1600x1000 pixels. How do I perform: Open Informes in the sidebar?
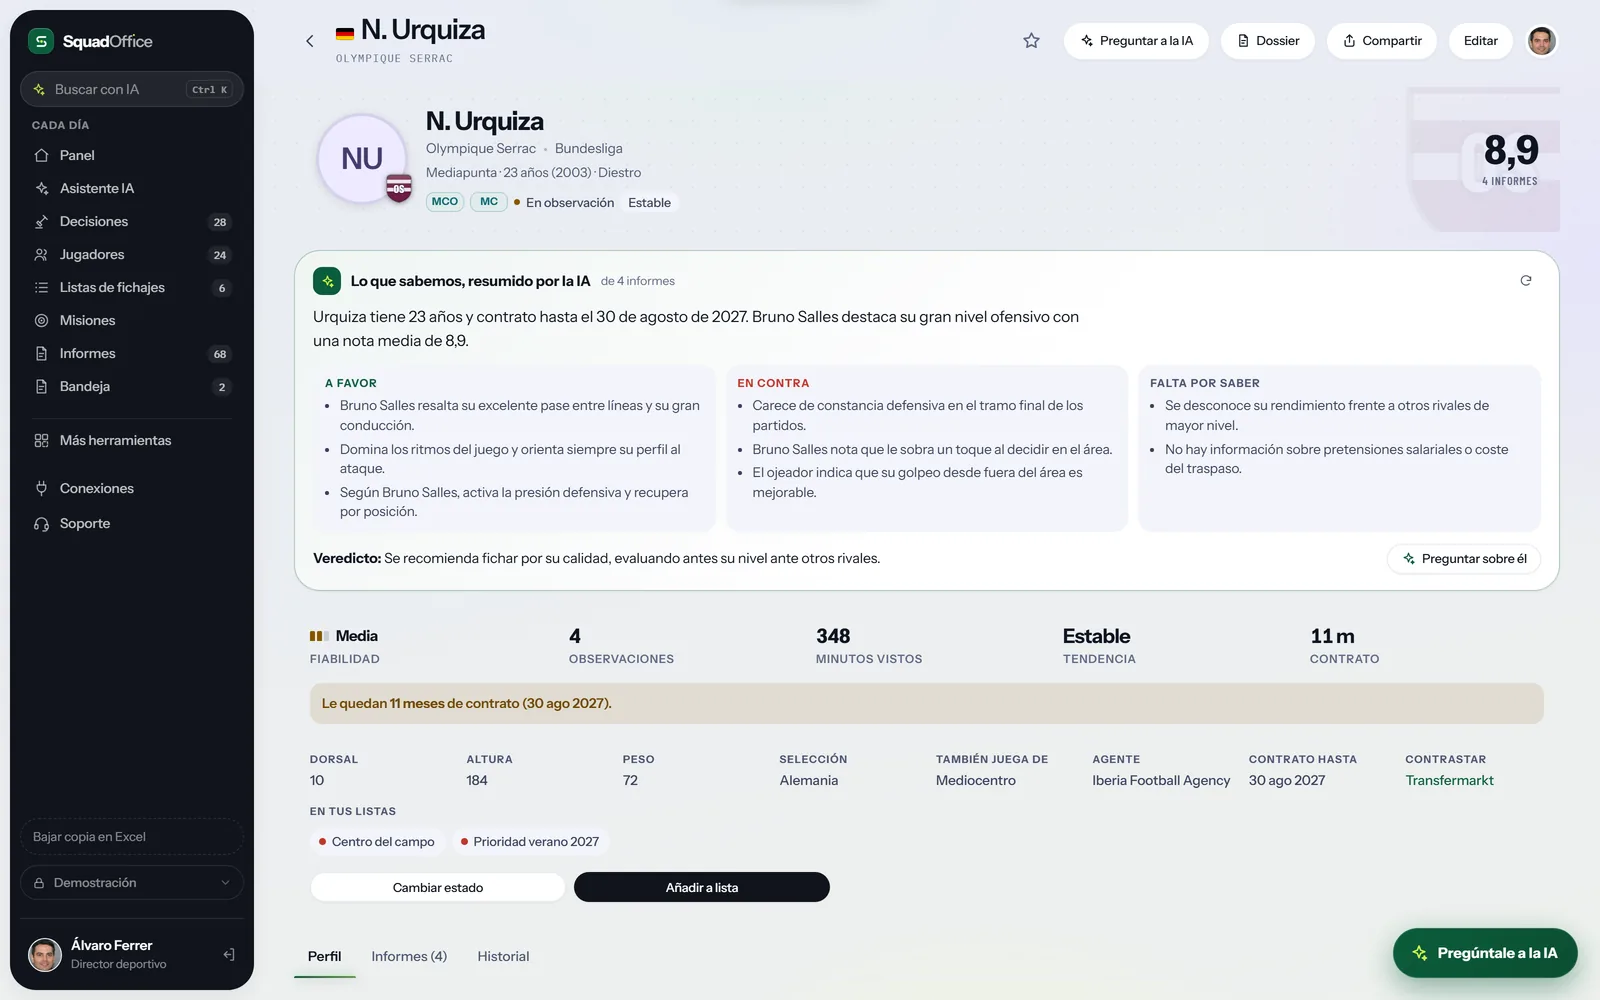(x=132, y=353)
